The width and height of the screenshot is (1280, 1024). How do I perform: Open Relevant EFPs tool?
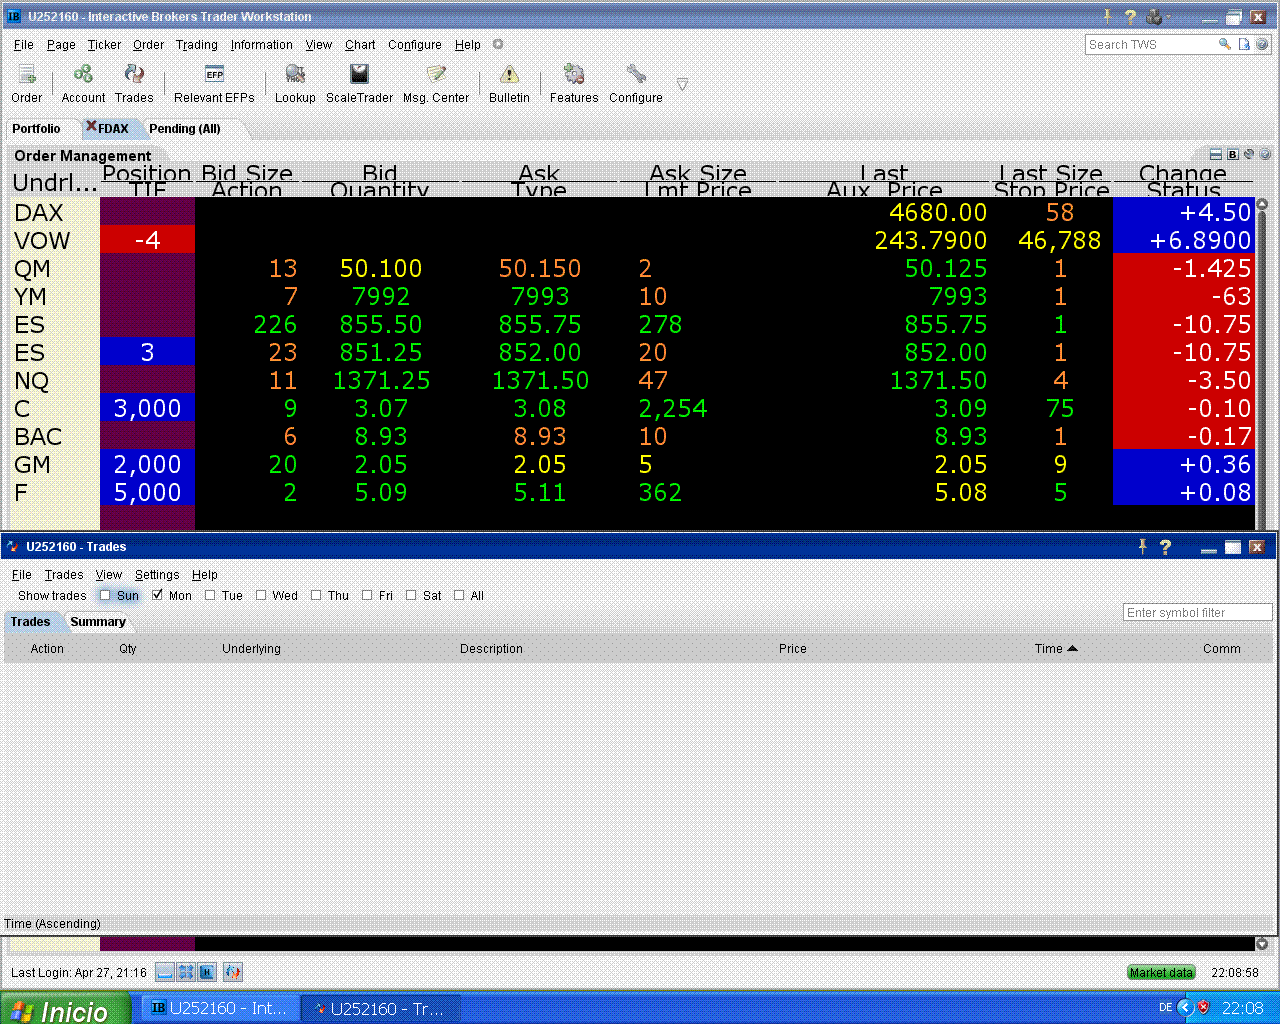point(214,83)
